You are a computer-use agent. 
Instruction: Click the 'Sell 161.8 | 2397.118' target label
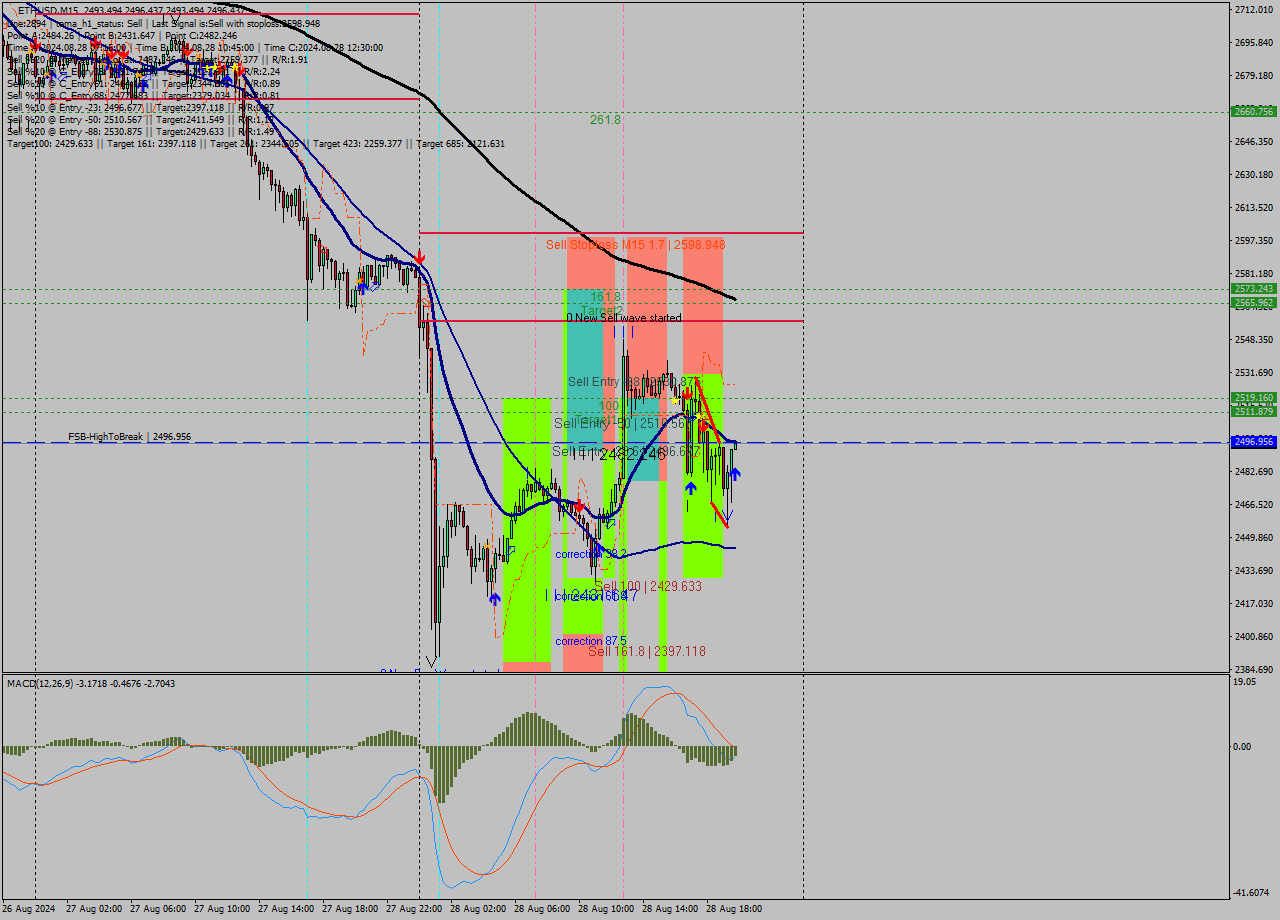650,649
